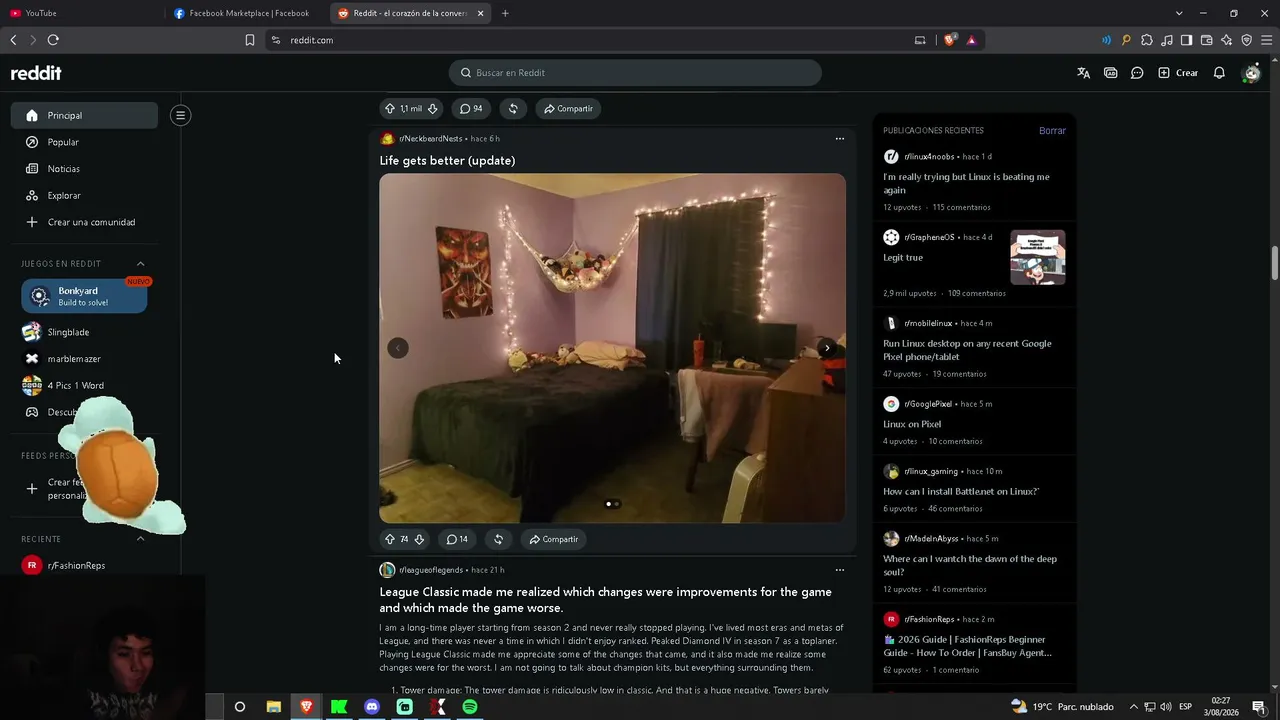Open Reddit advertise icon in header
Viewport: 1280px width, 720px height.
click(1110, 73)
